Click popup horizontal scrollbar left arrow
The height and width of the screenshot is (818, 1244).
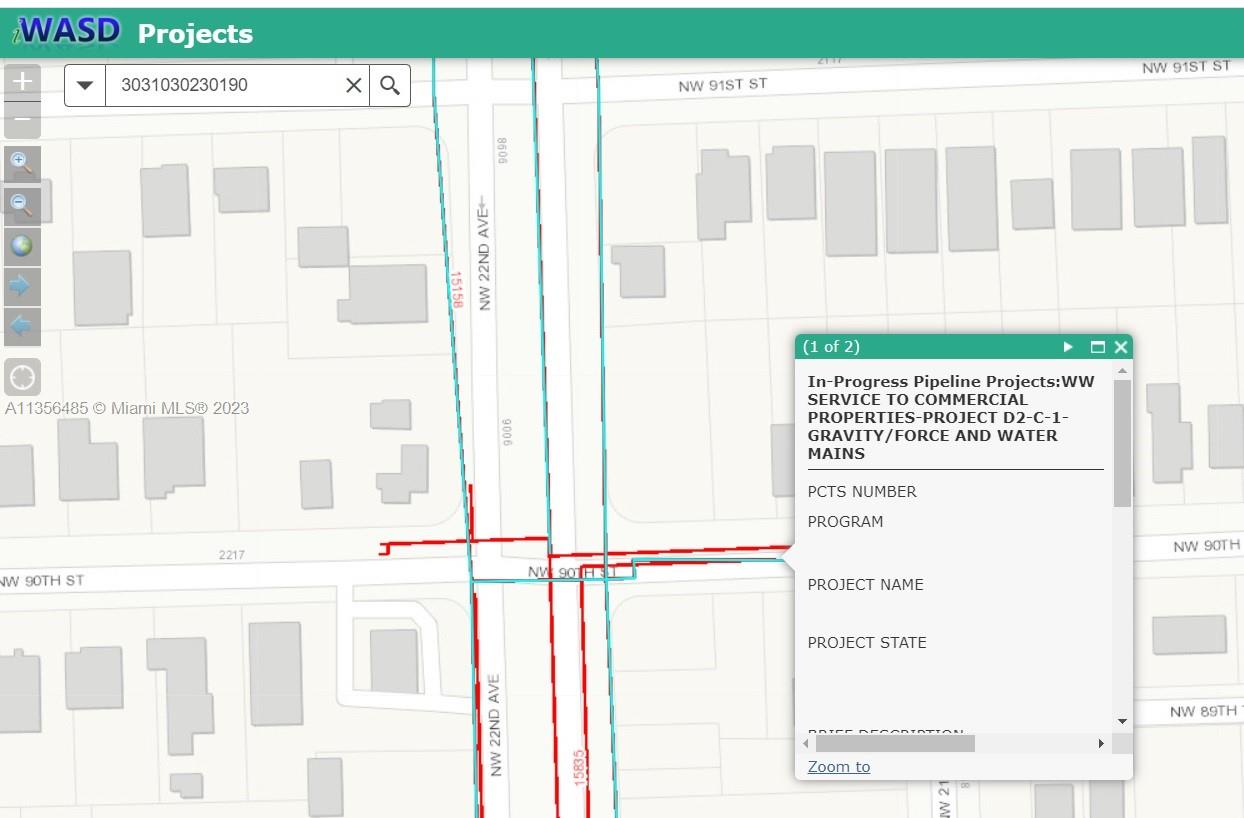click(x=807, y=744)
